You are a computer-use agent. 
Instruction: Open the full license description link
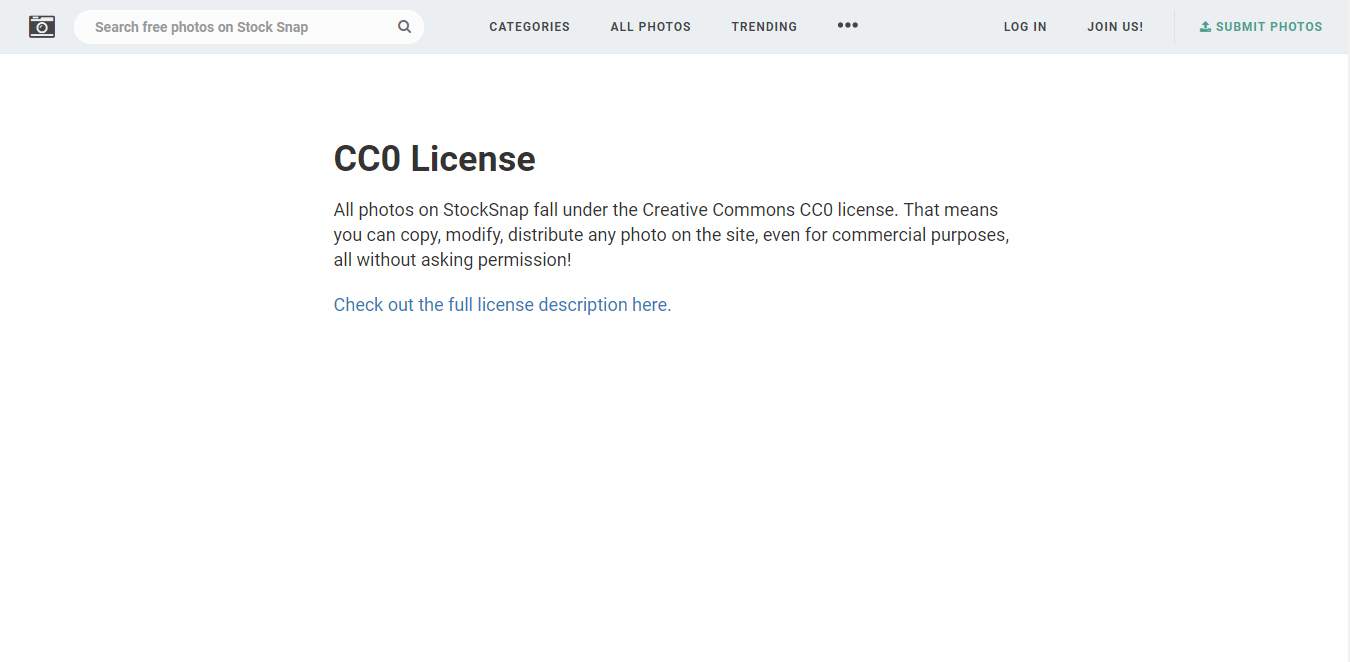click(x=502, y=305)
